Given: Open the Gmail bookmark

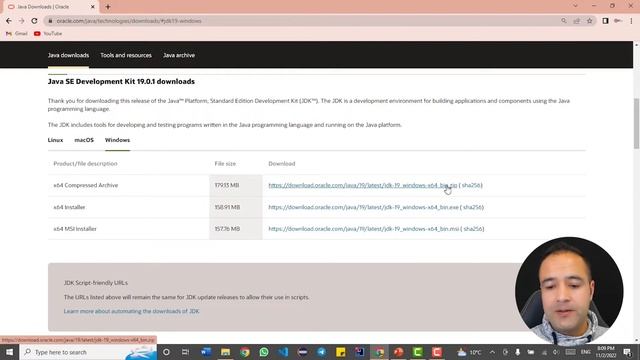Looking at the screenshot, I should [17, 33].
